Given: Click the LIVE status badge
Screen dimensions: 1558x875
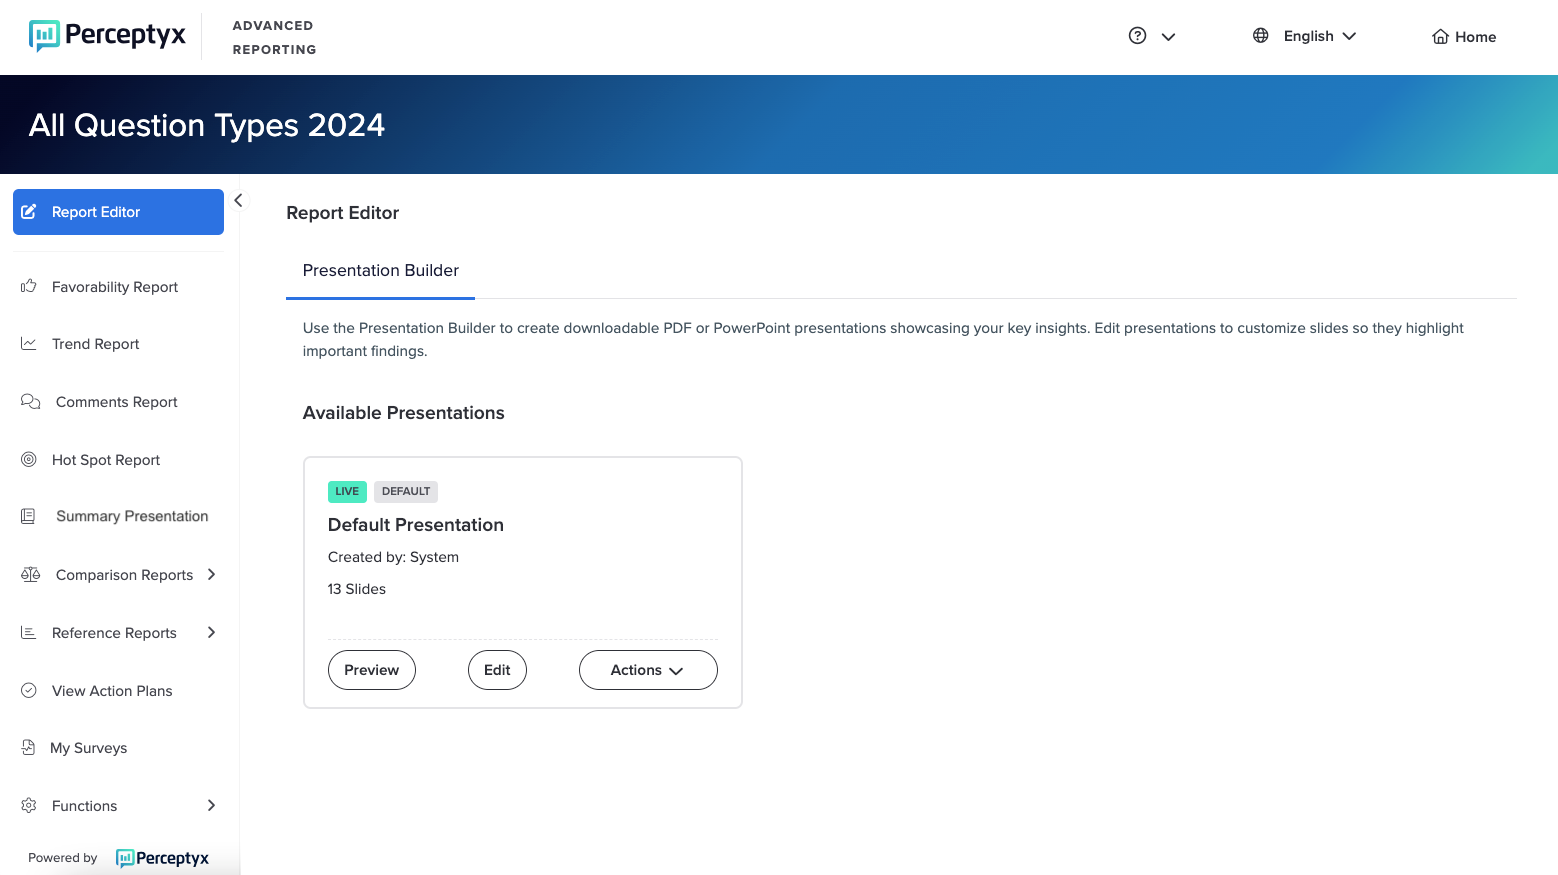Looking at the screenshot, I should [x=347, y=491].
